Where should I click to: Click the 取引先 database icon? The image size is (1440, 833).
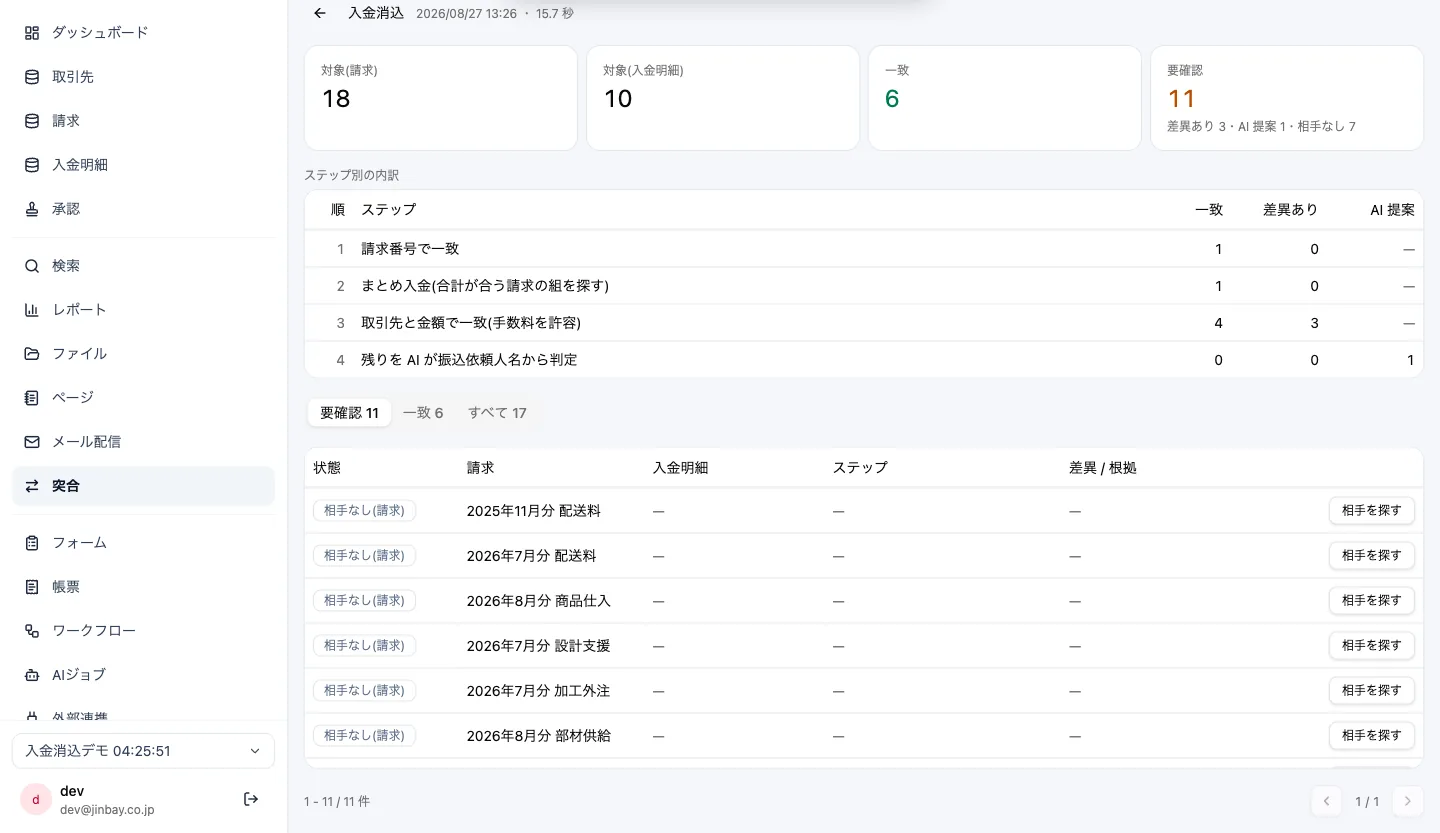click(32, 76)
